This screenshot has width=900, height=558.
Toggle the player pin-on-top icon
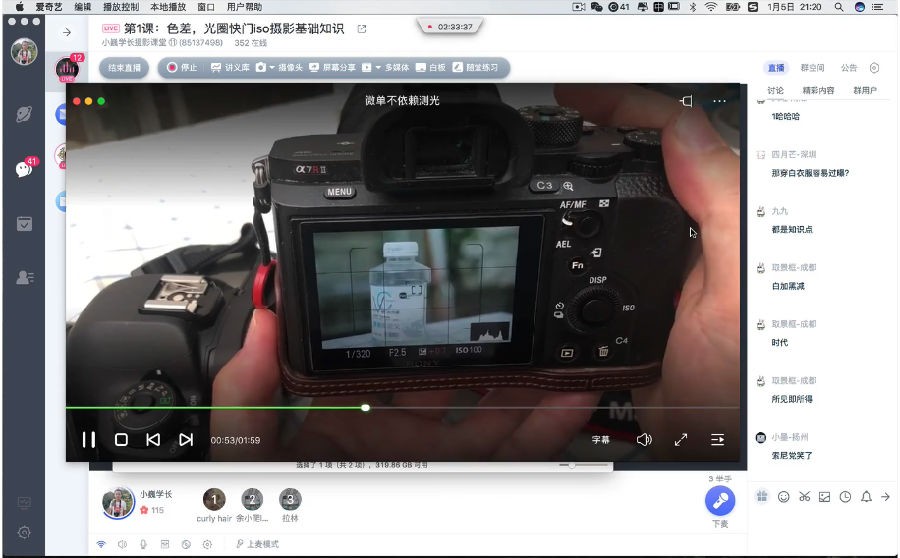(686, 101)
